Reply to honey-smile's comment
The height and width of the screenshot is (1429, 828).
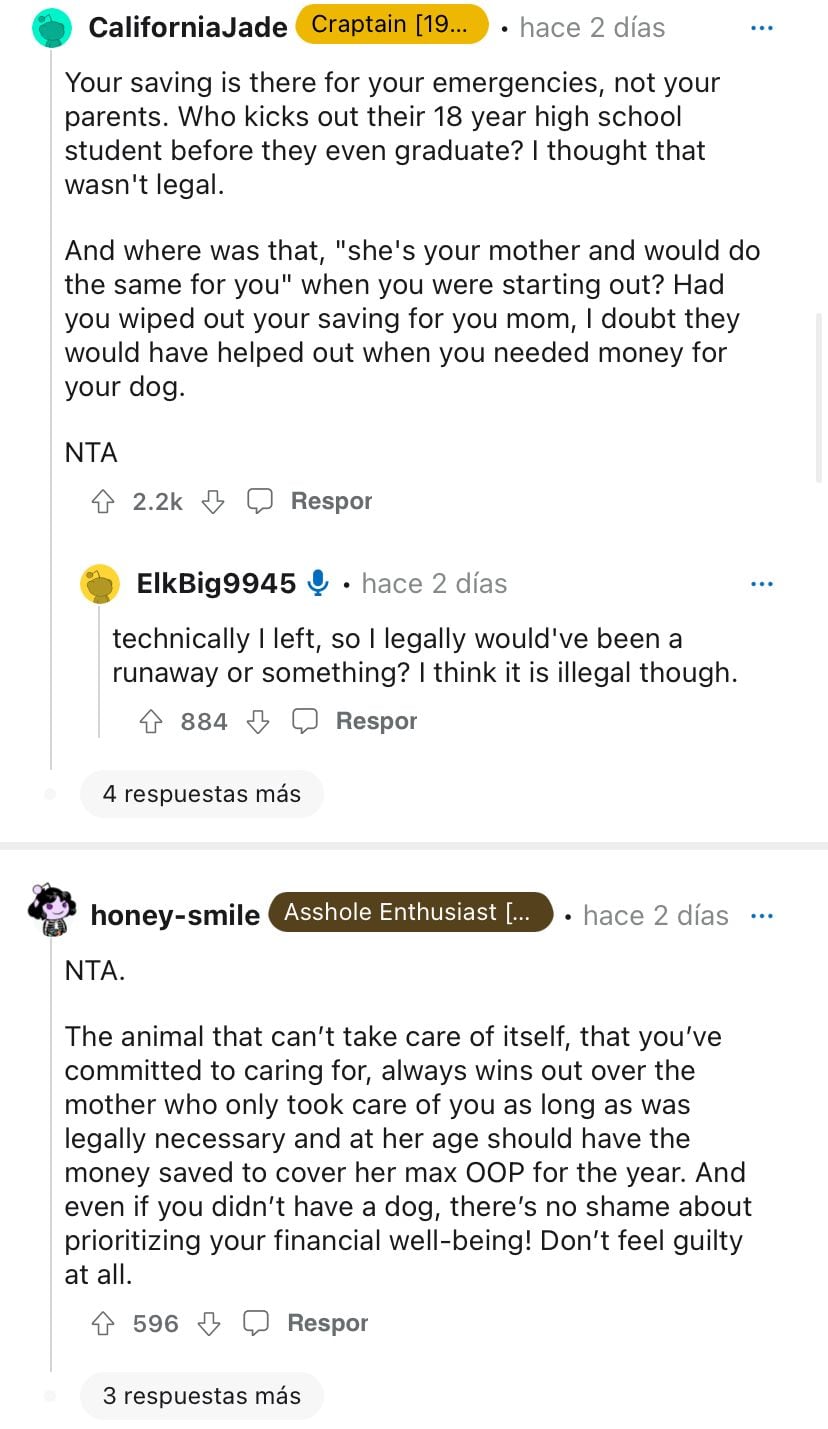pos(307,1323)
